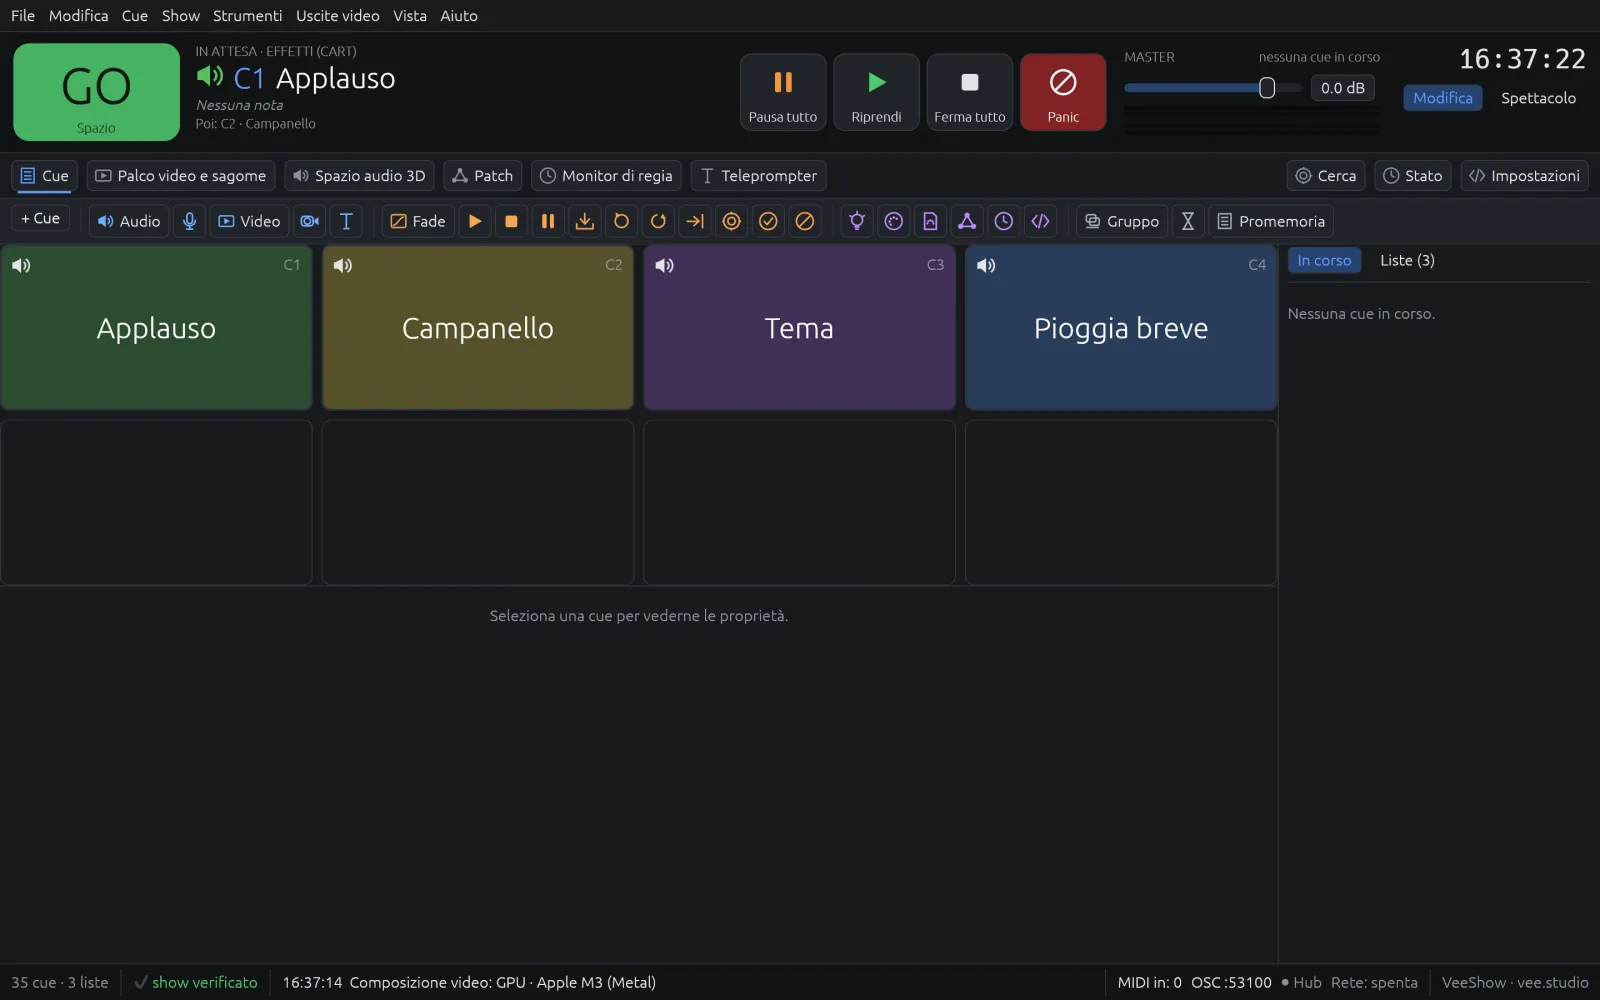1600x1000 pixels.
Task: Open the Impostazioni panel
Action: [1524, 176]
